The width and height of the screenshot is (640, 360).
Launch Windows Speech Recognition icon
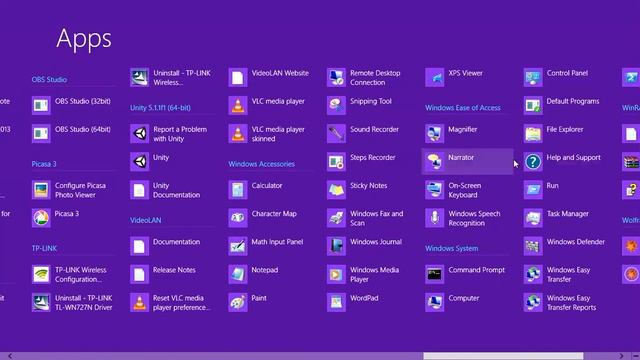pos(435,218)
